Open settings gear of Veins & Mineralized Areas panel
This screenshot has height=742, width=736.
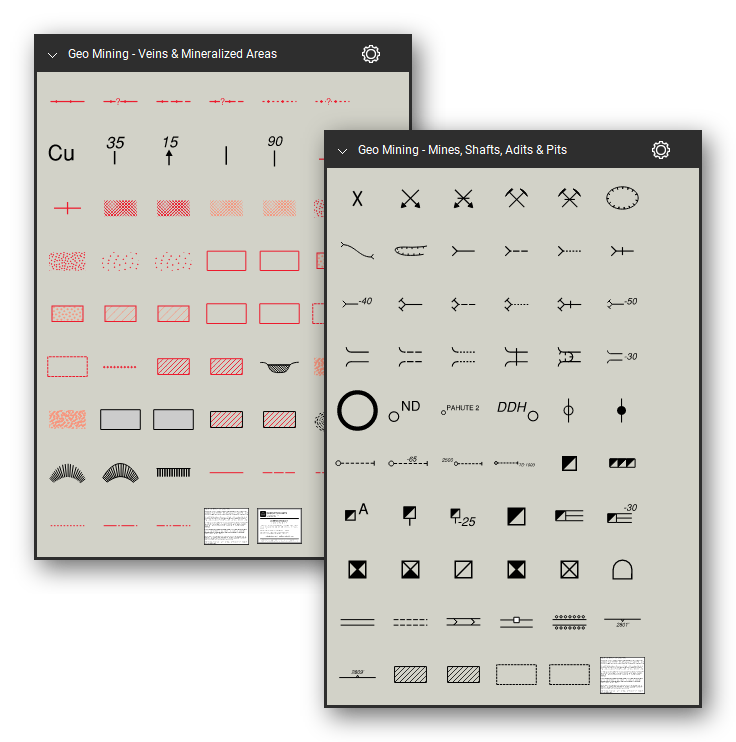click(371, 54)
